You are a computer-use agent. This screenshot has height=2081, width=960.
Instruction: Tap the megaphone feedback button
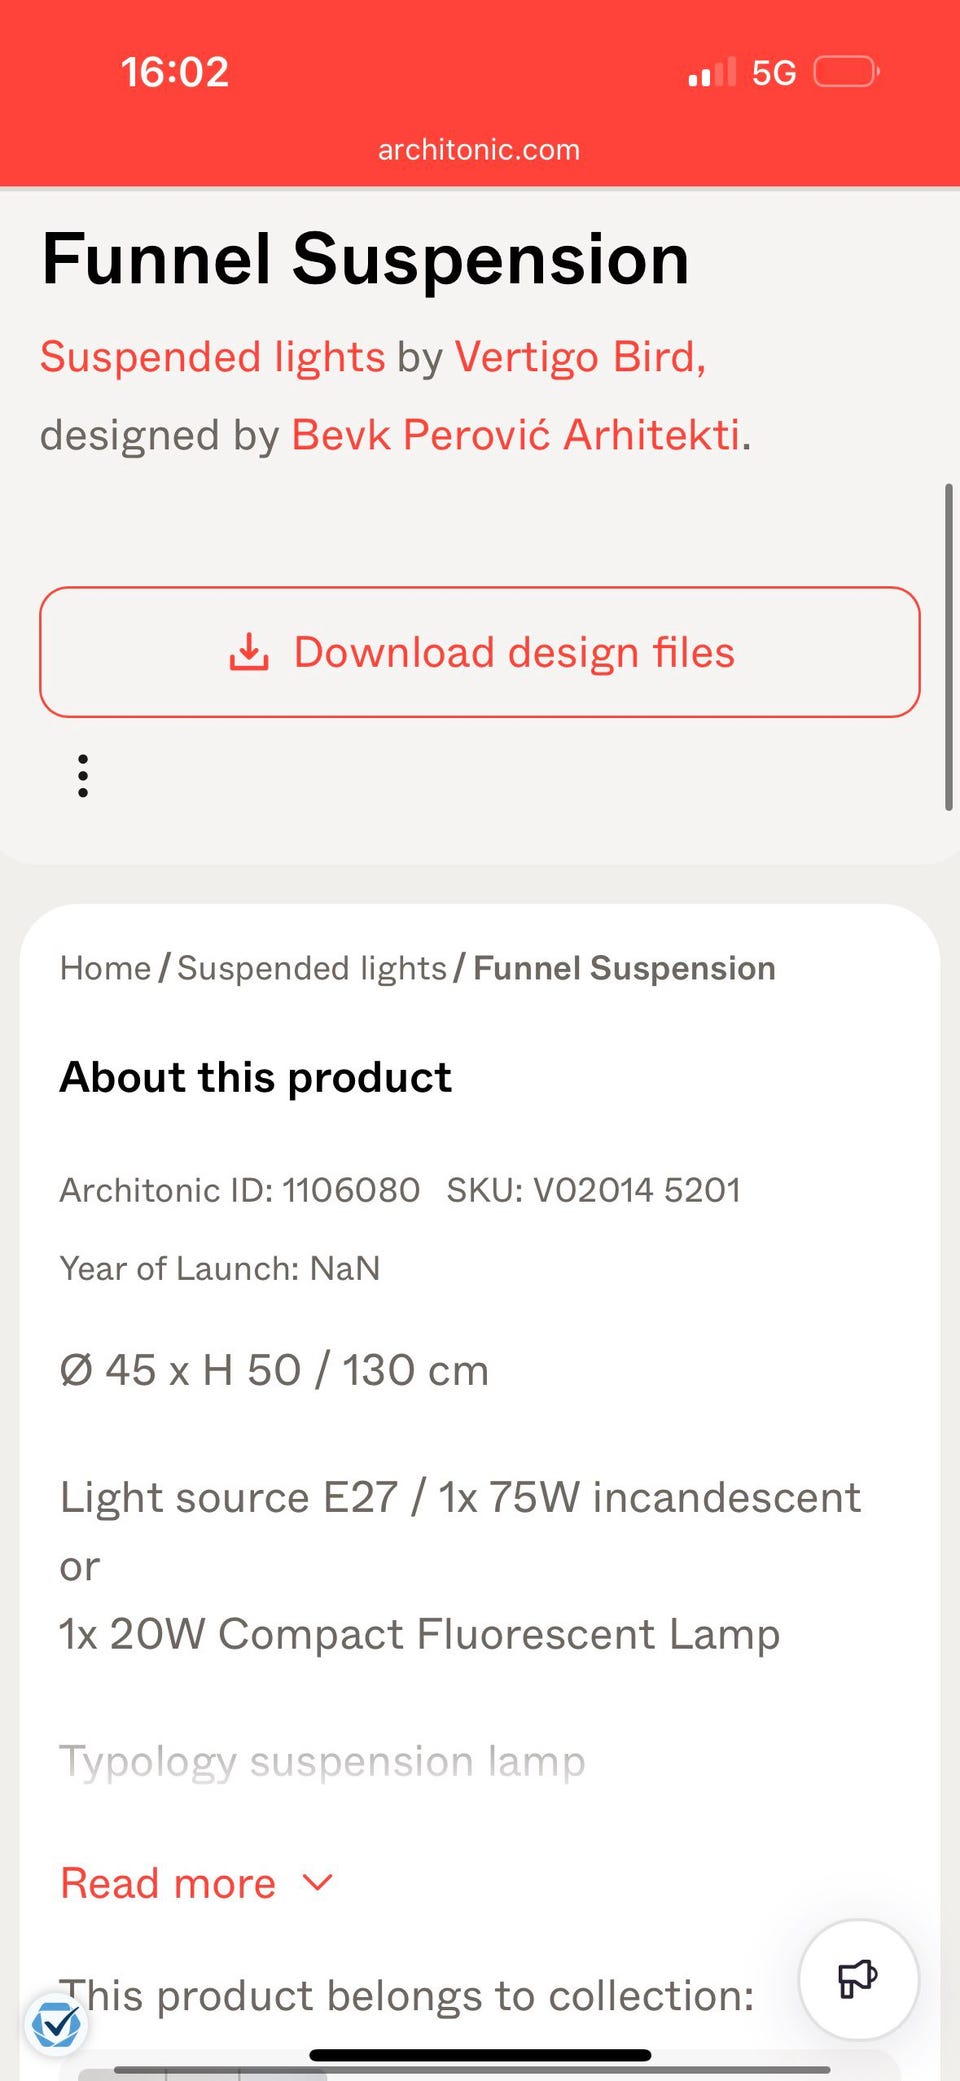[858, 1979]
